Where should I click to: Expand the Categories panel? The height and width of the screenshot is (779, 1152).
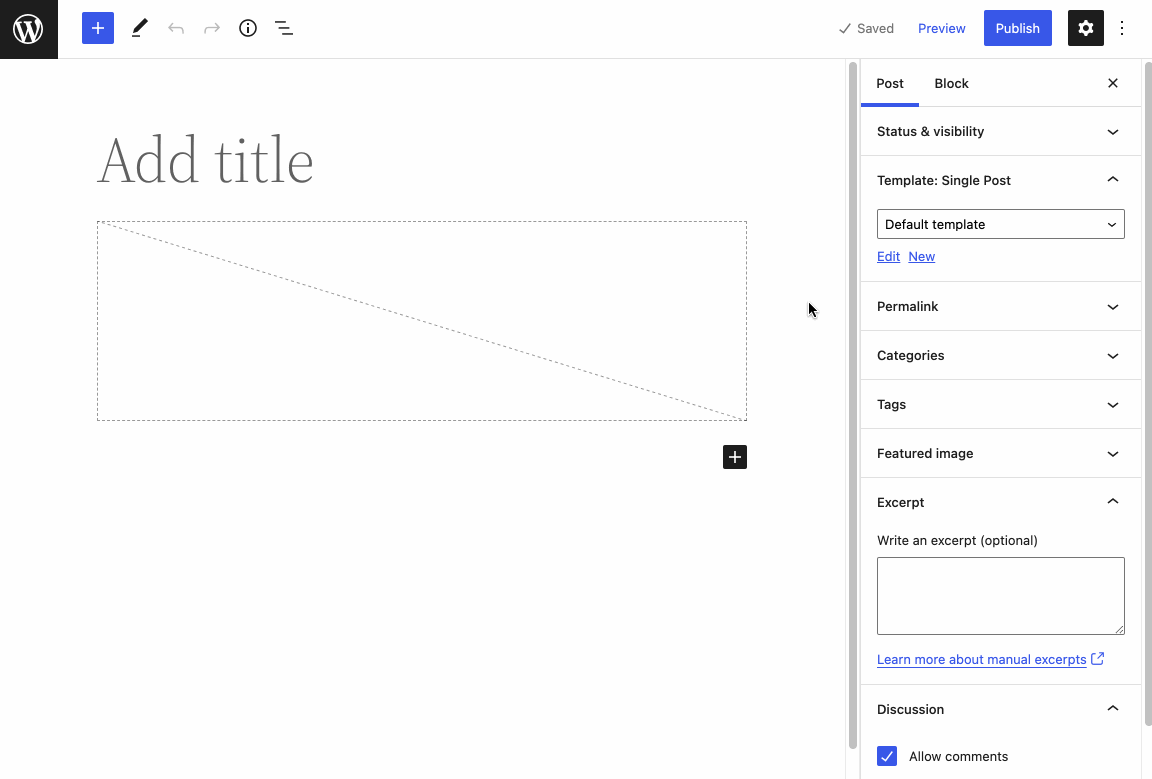tap(1000, 355)
